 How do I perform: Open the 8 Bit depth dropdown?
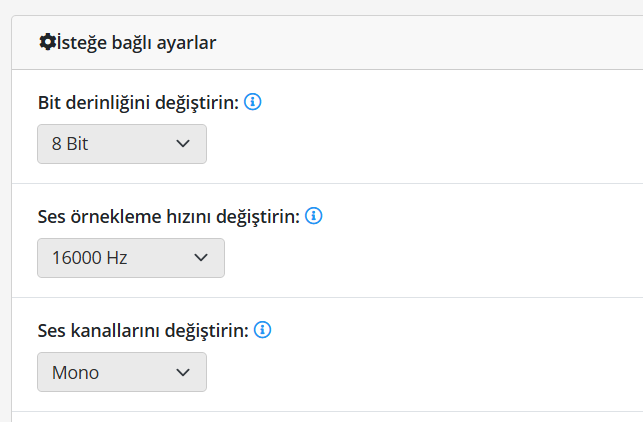121,144
